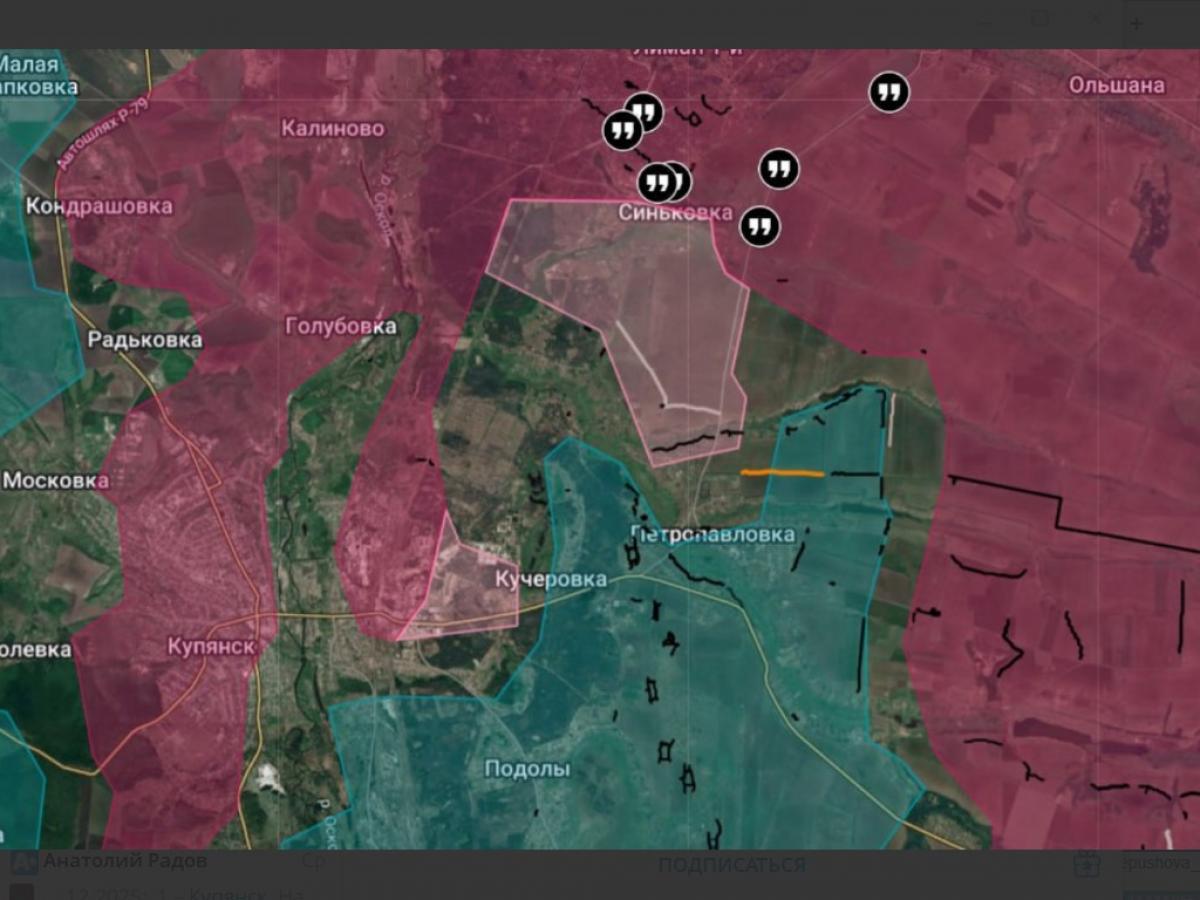This screenshot has height=900, width=1200.
Task: Open the leftmost quote marker northwest of Синьковка
Action: (x=621, y=131)
